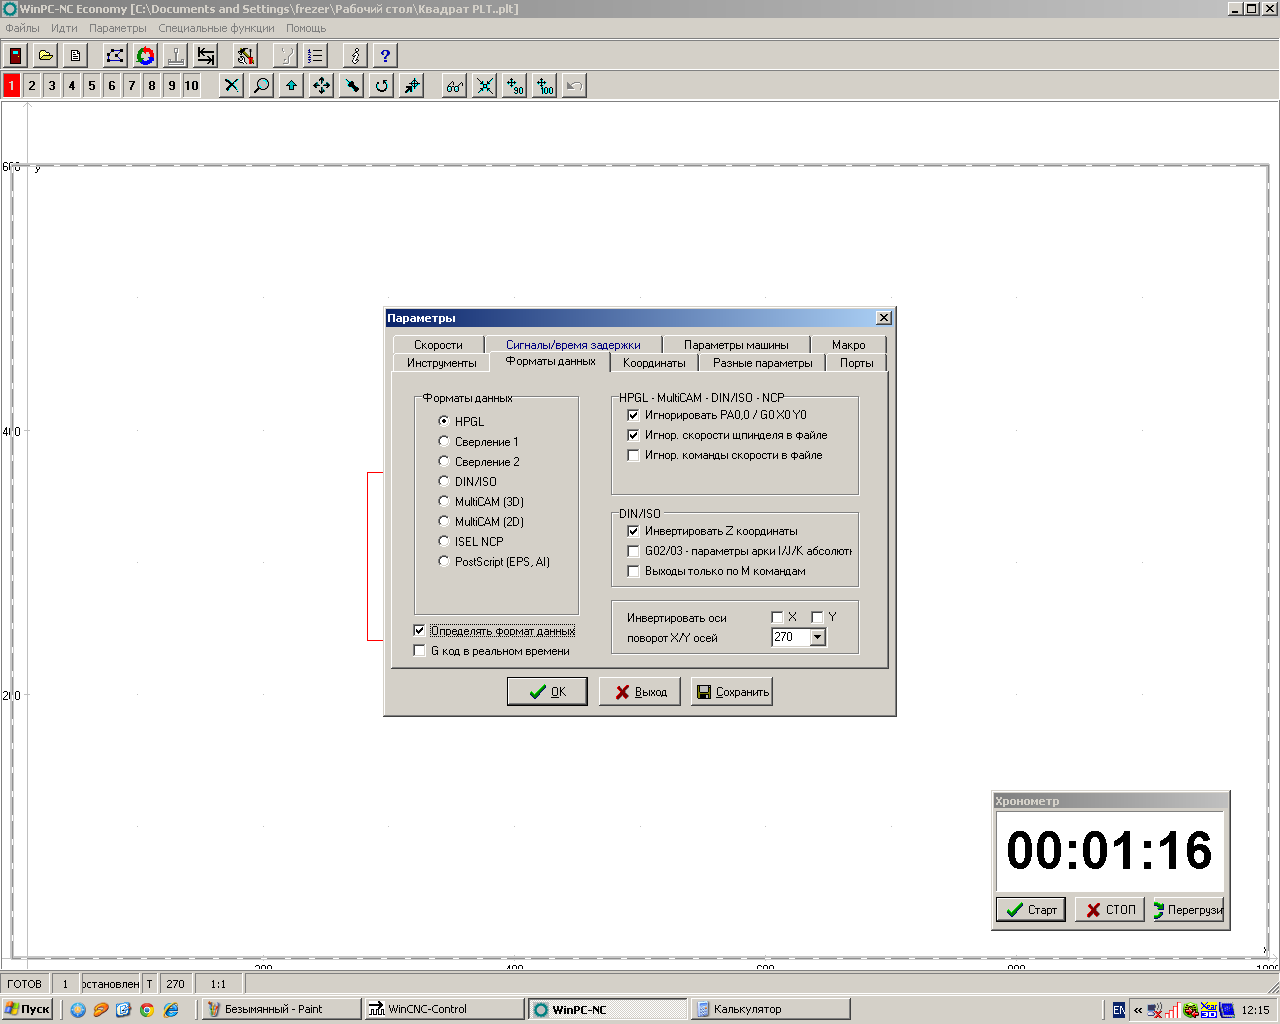Image resolution: width=1280 pixels, height=1024 pixels.
Task: Click the document page toolbar icon
Action: pyautogui.click(x=76, y=55)
